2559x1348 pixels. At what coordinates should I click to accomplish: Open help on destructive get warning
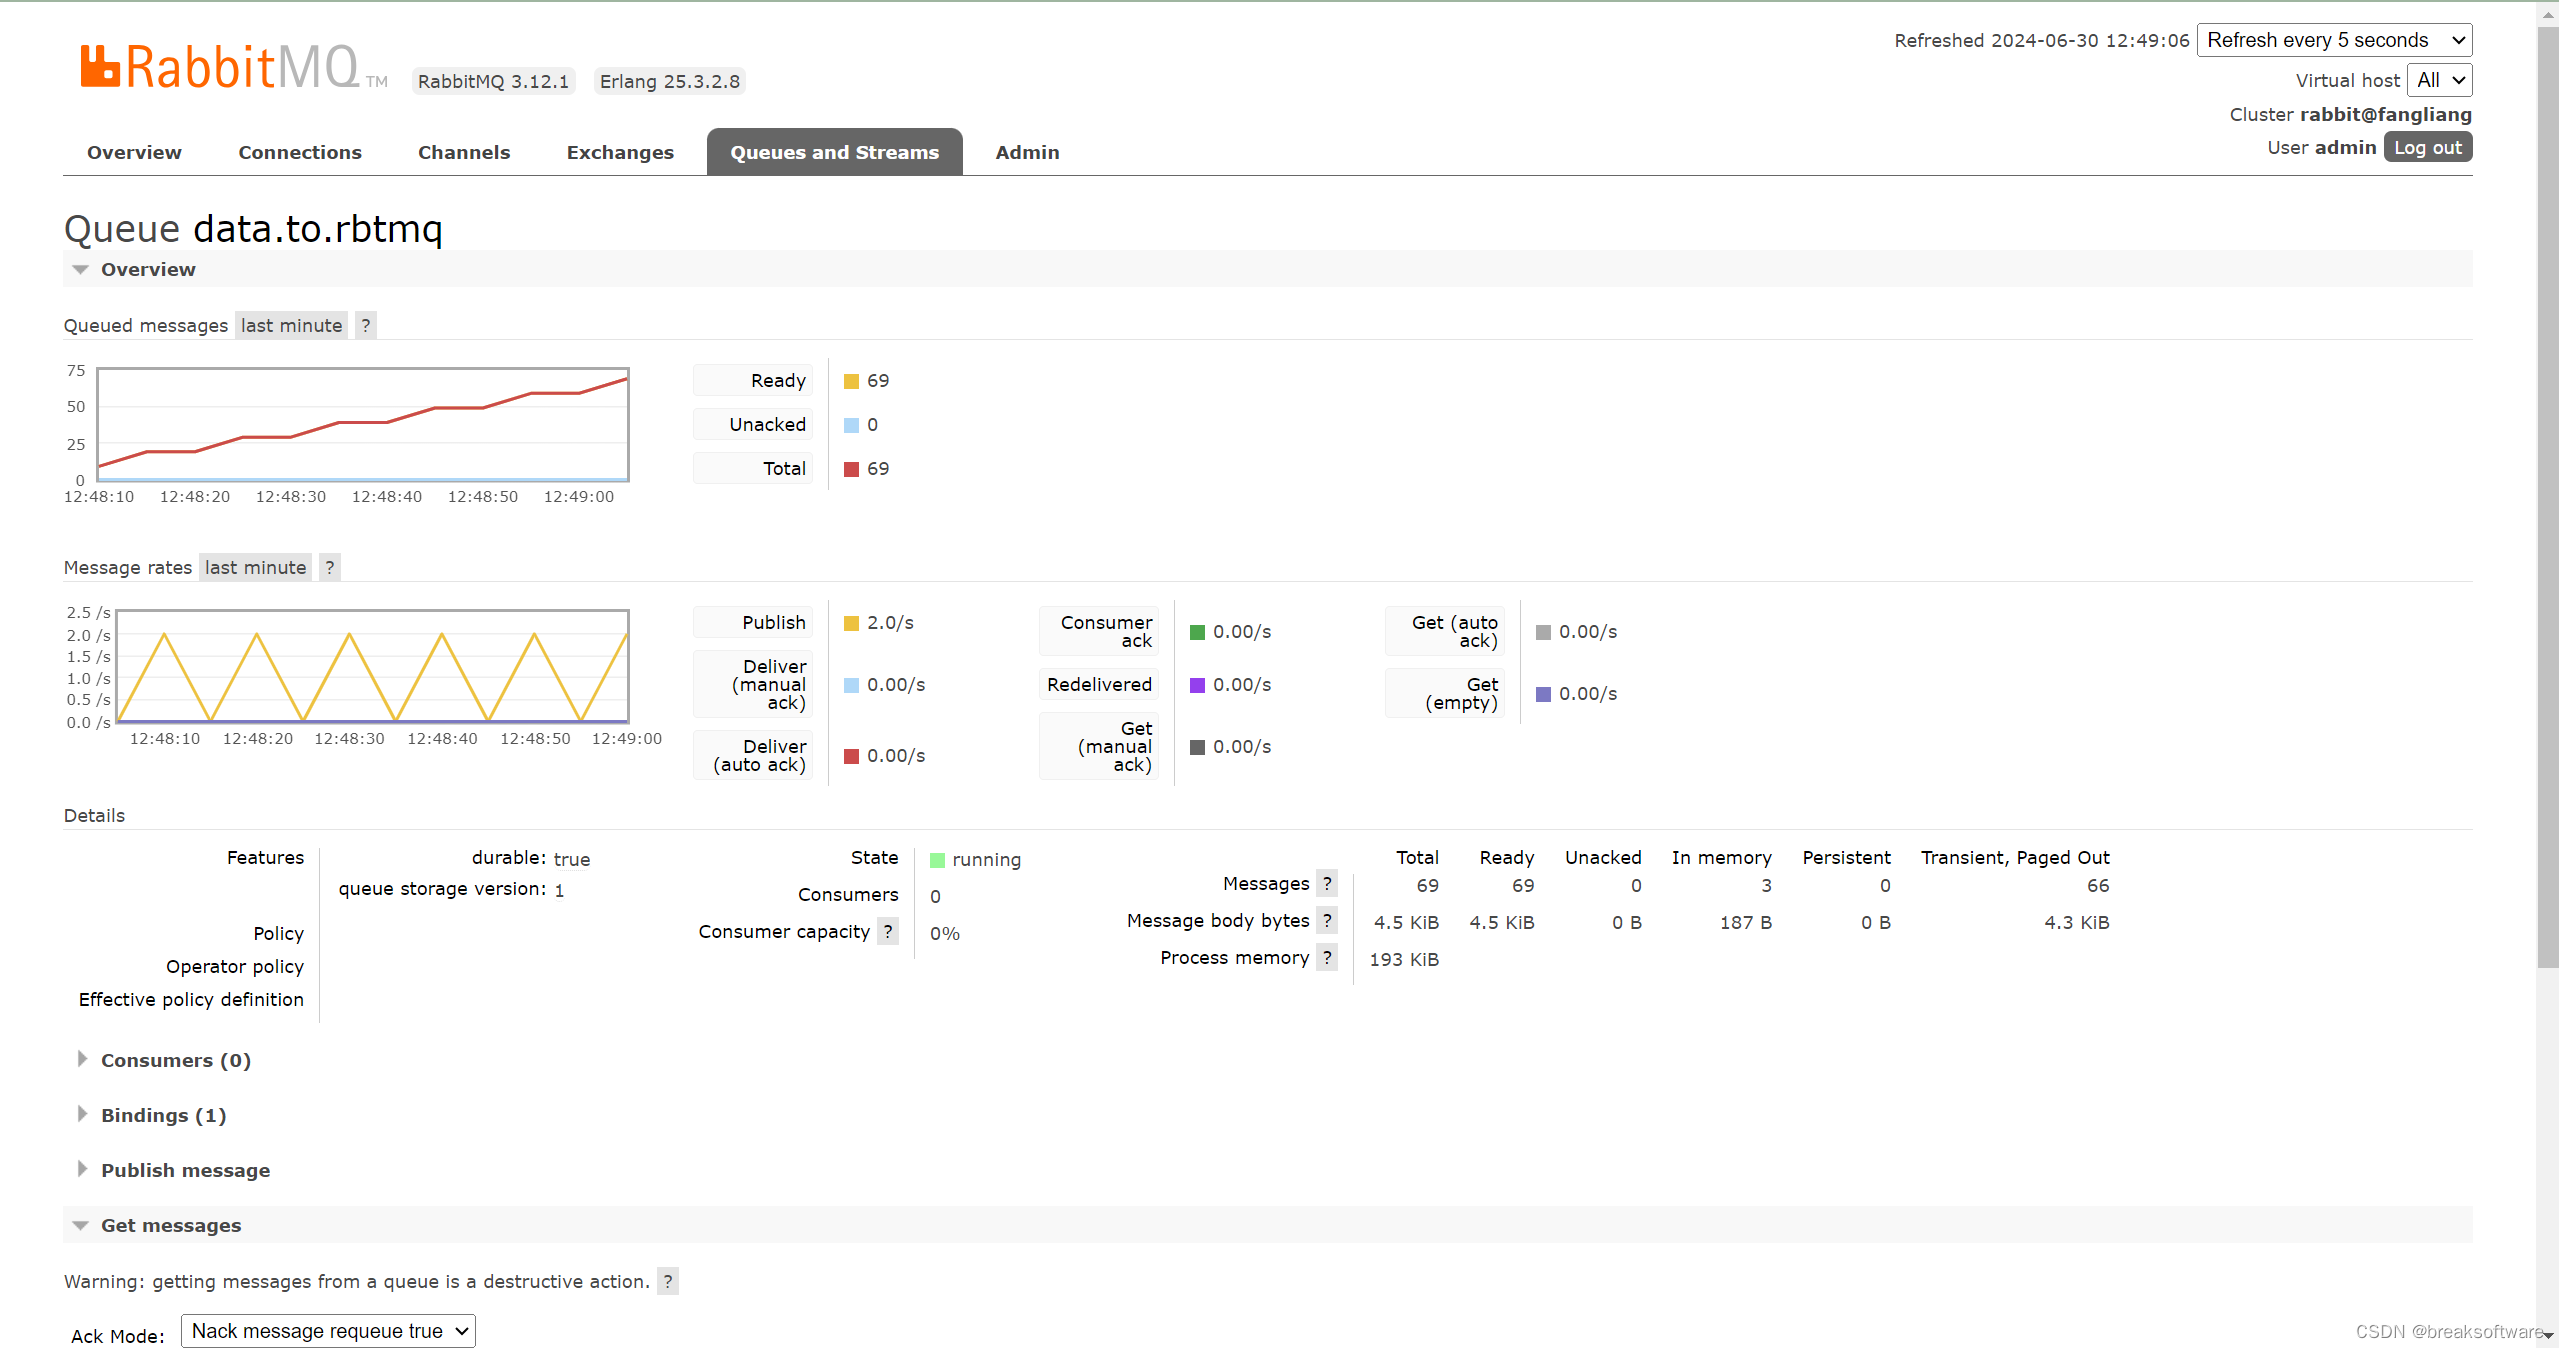668,1281
